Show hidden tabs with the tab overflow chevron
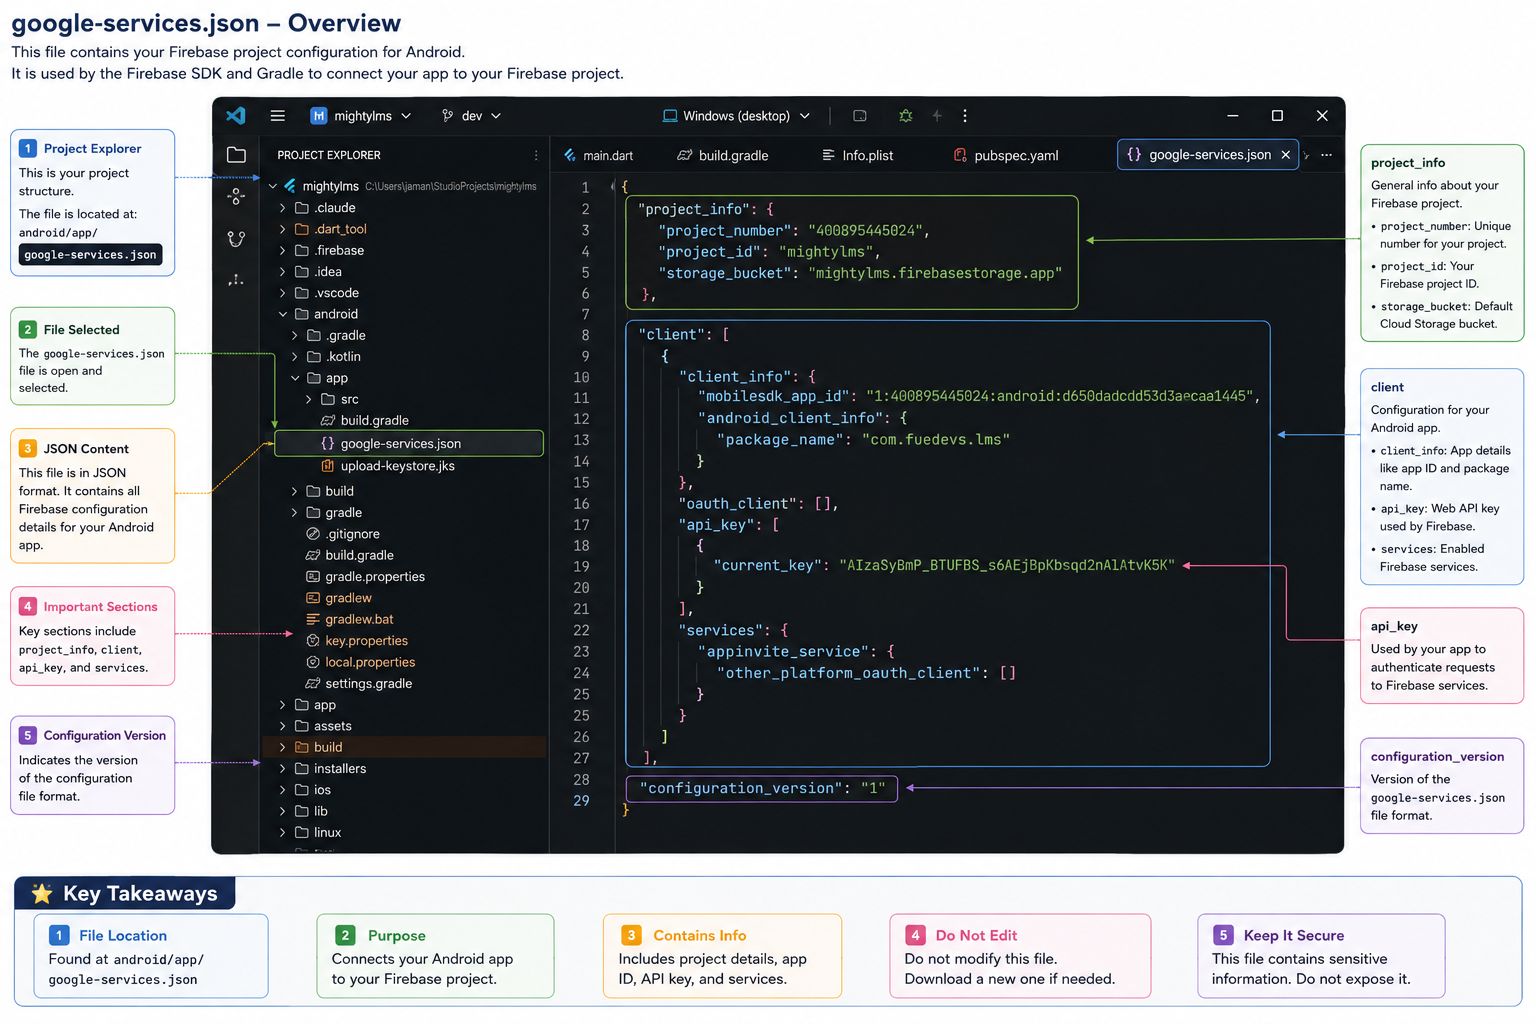The height and width of the screenshot is (1024, 1536). click(x=1307, y=155)
